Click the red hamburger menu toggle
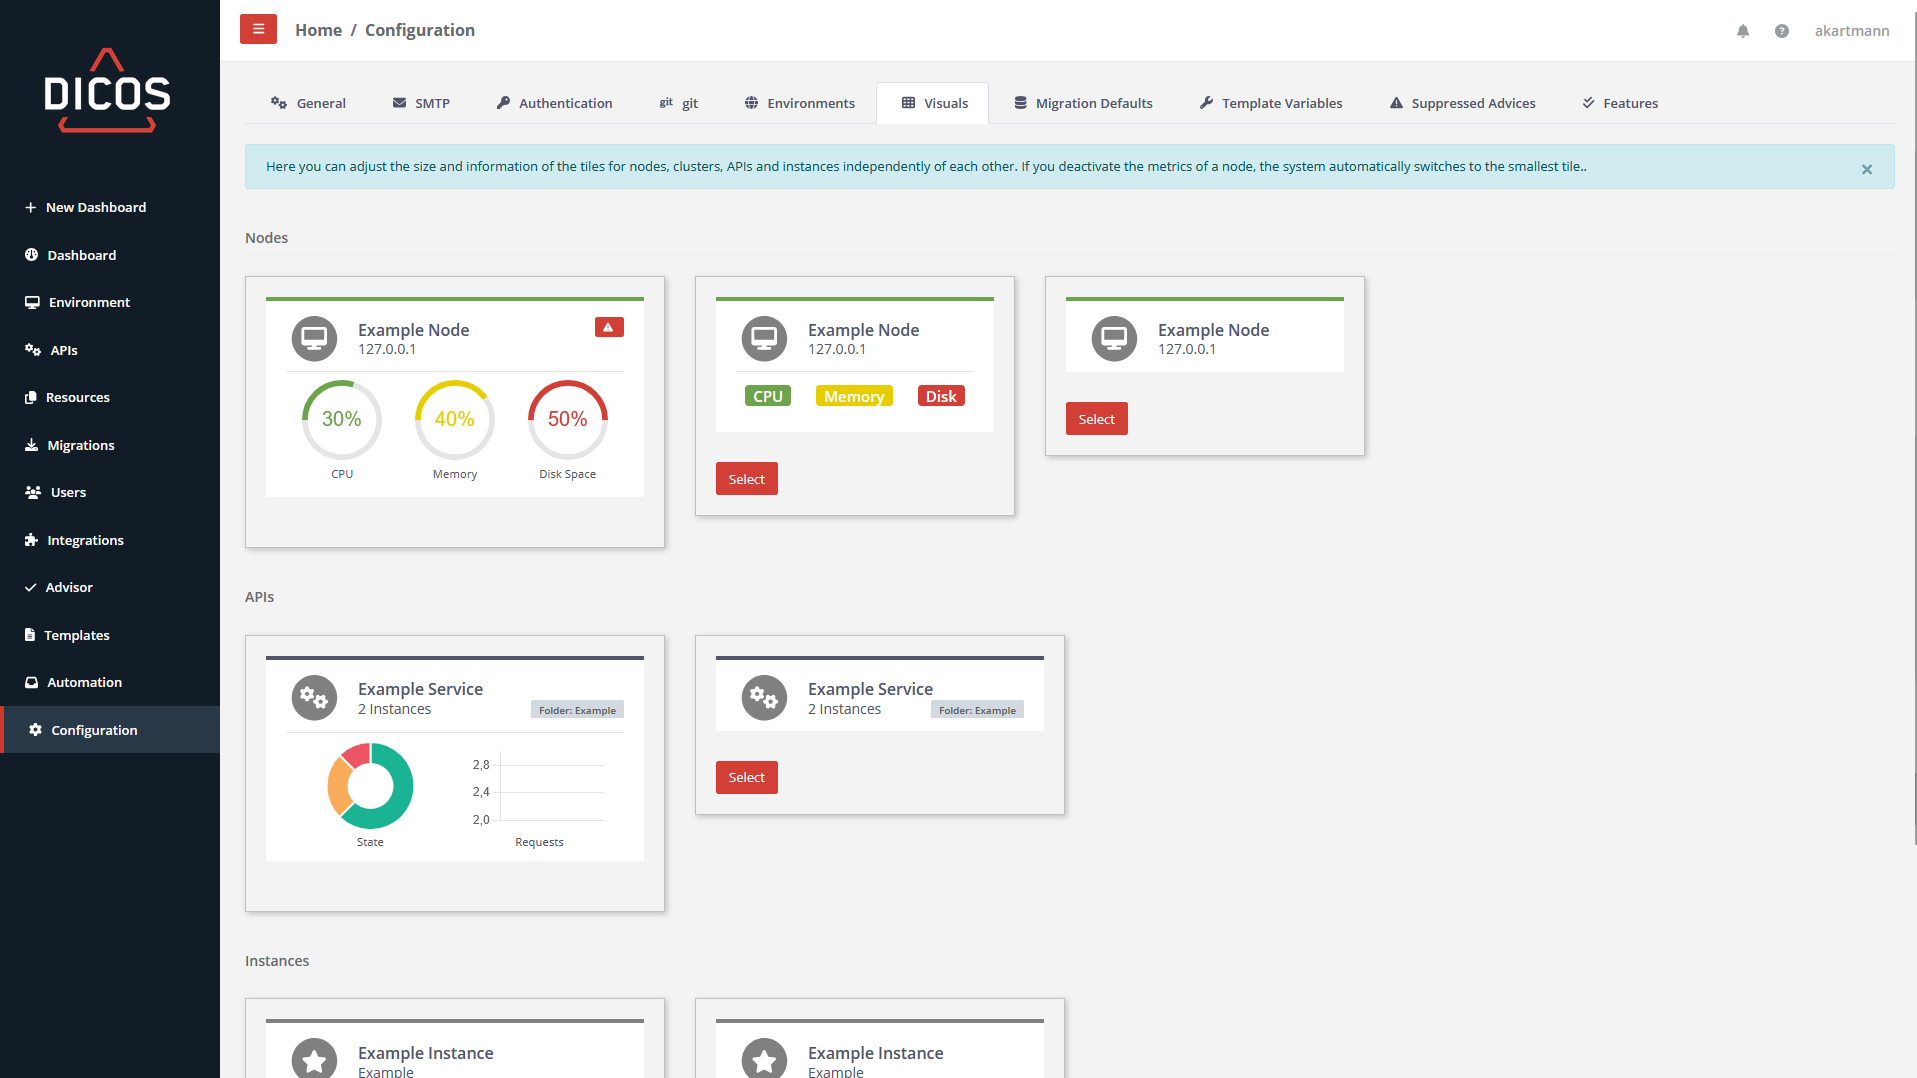This screenshot has width=1917, height=1078. 258,30
